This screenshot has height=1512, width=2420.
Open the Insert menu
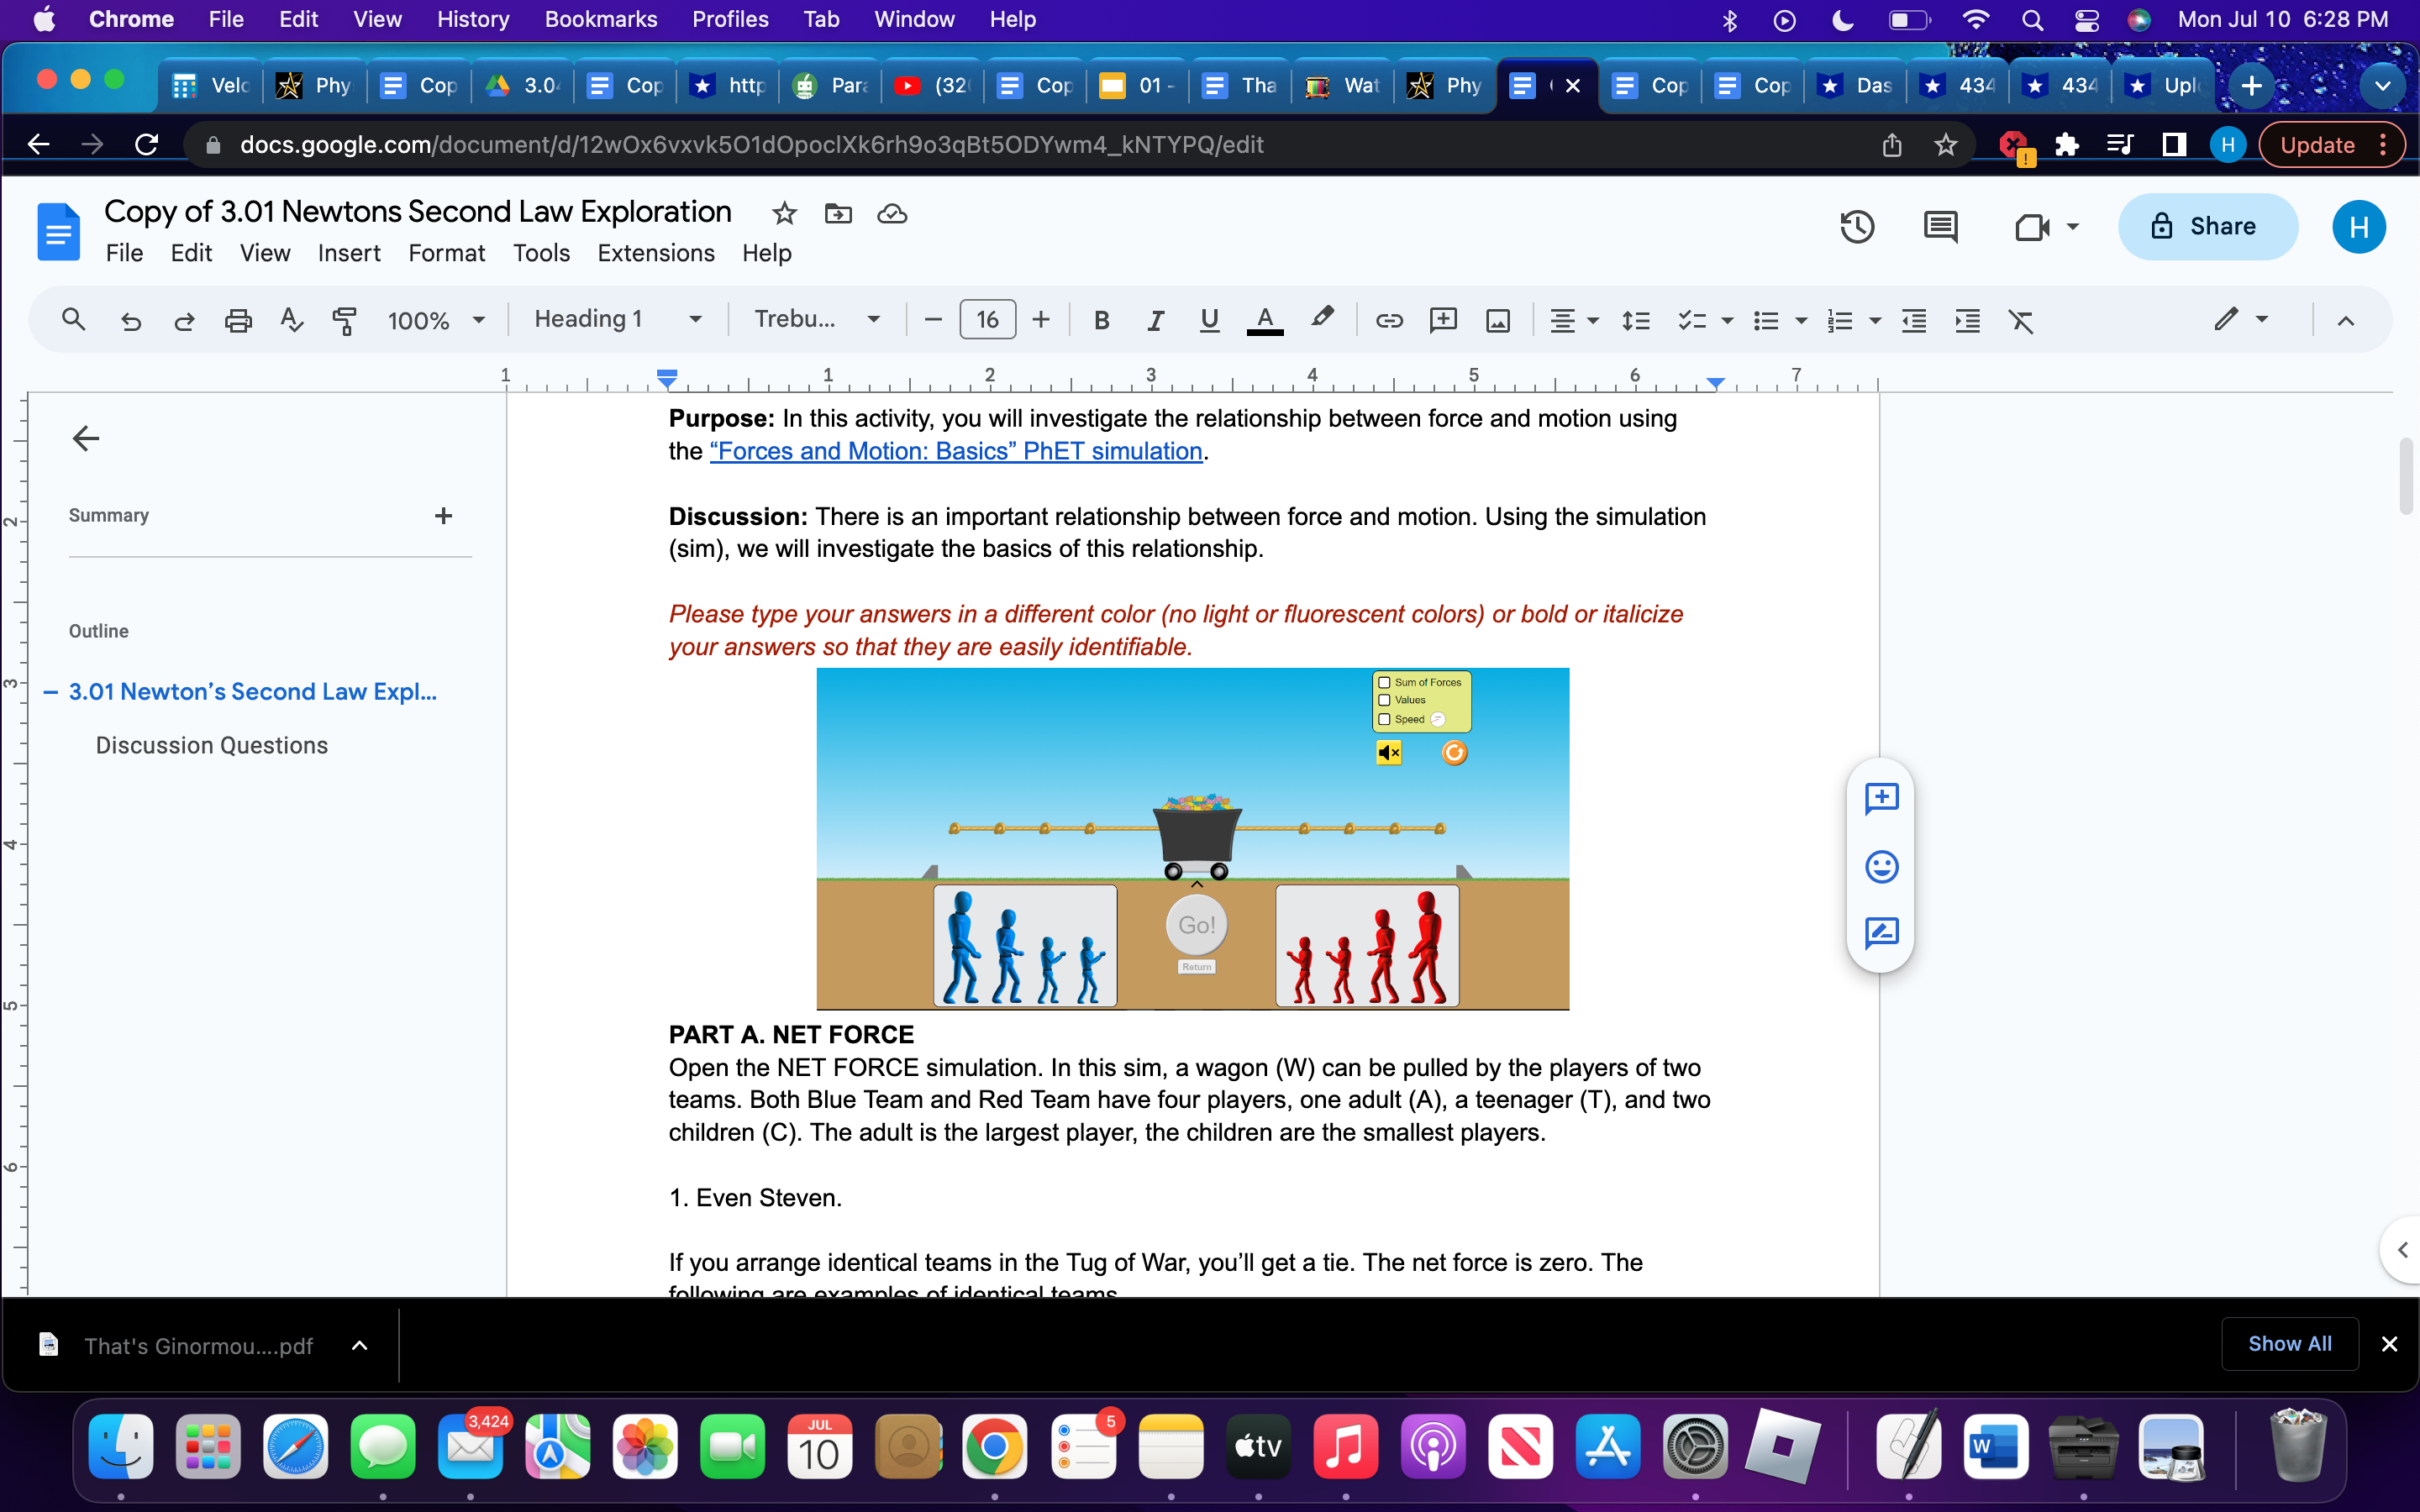348,253
